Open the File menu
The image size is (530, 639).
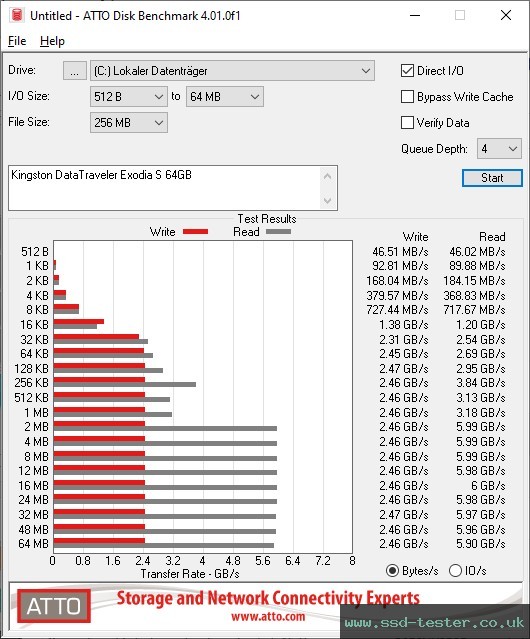[x=17, y=41]
